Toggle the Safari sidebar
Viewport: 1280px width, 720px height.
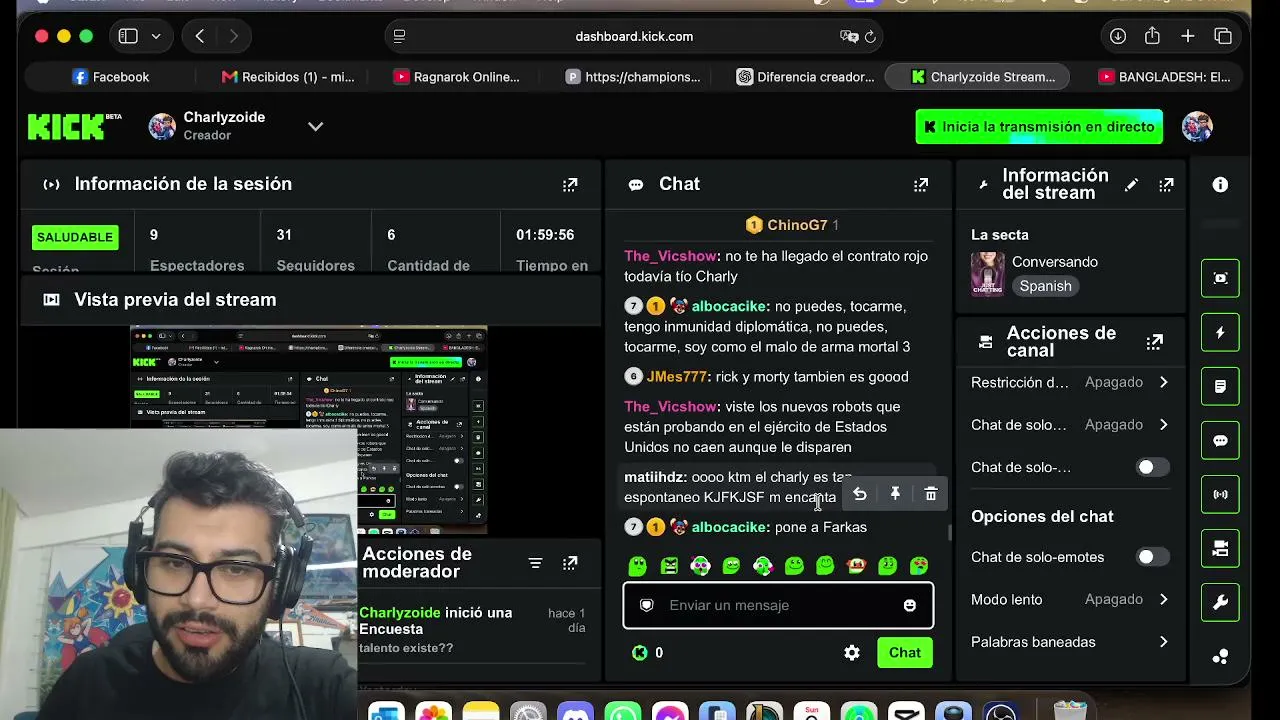128,36
